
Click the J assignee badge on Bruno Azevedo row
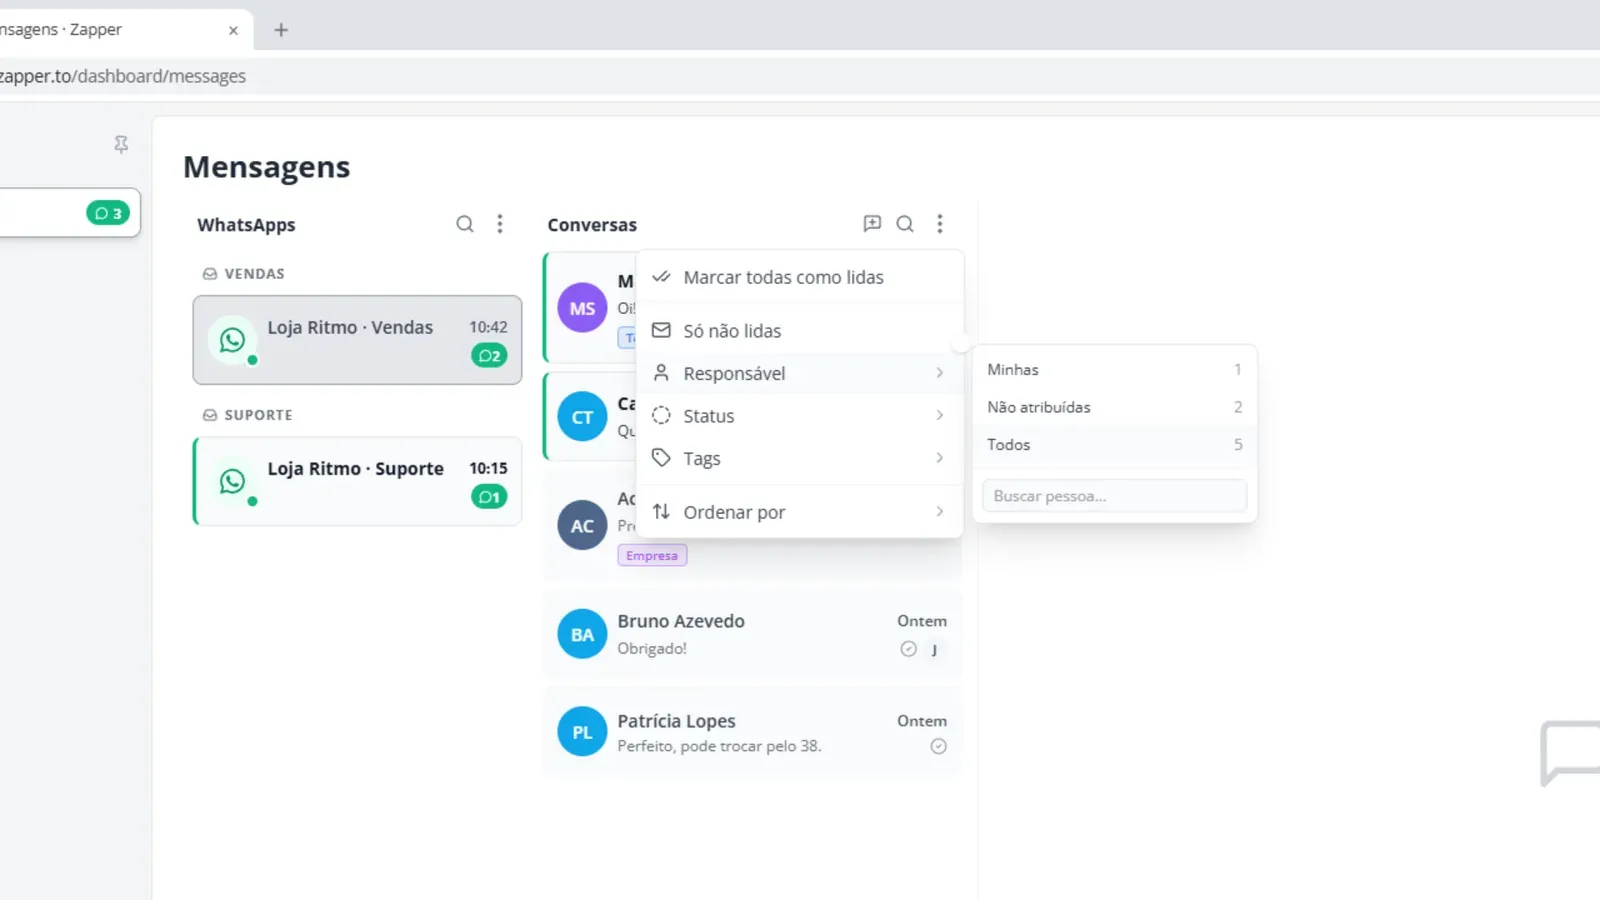[934, 650]
